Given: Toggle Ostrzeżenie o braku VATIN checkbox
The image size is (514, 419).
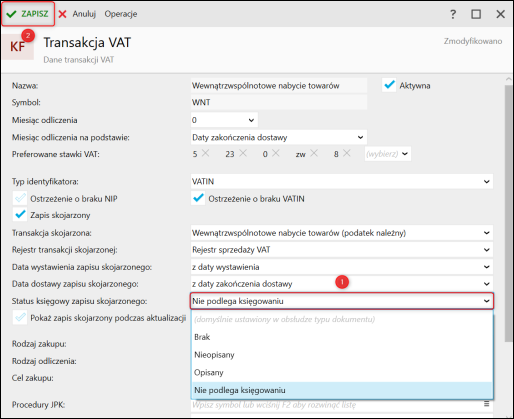Looking at the screenshot, I should point(198,198).
